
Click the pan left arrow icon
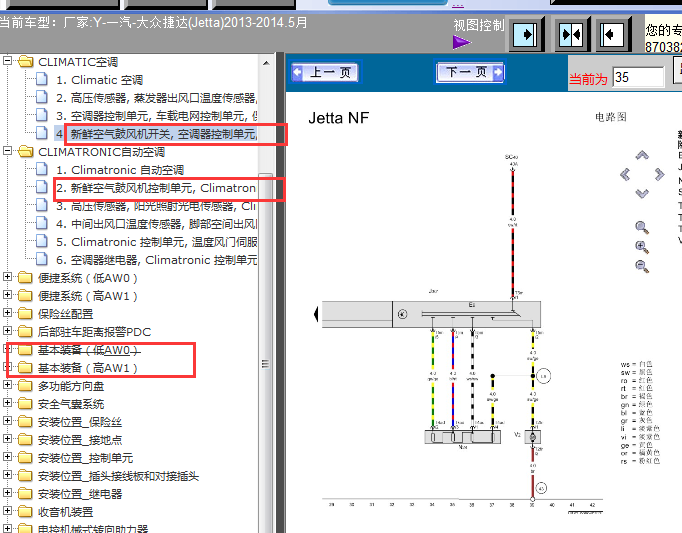[625, 174]
